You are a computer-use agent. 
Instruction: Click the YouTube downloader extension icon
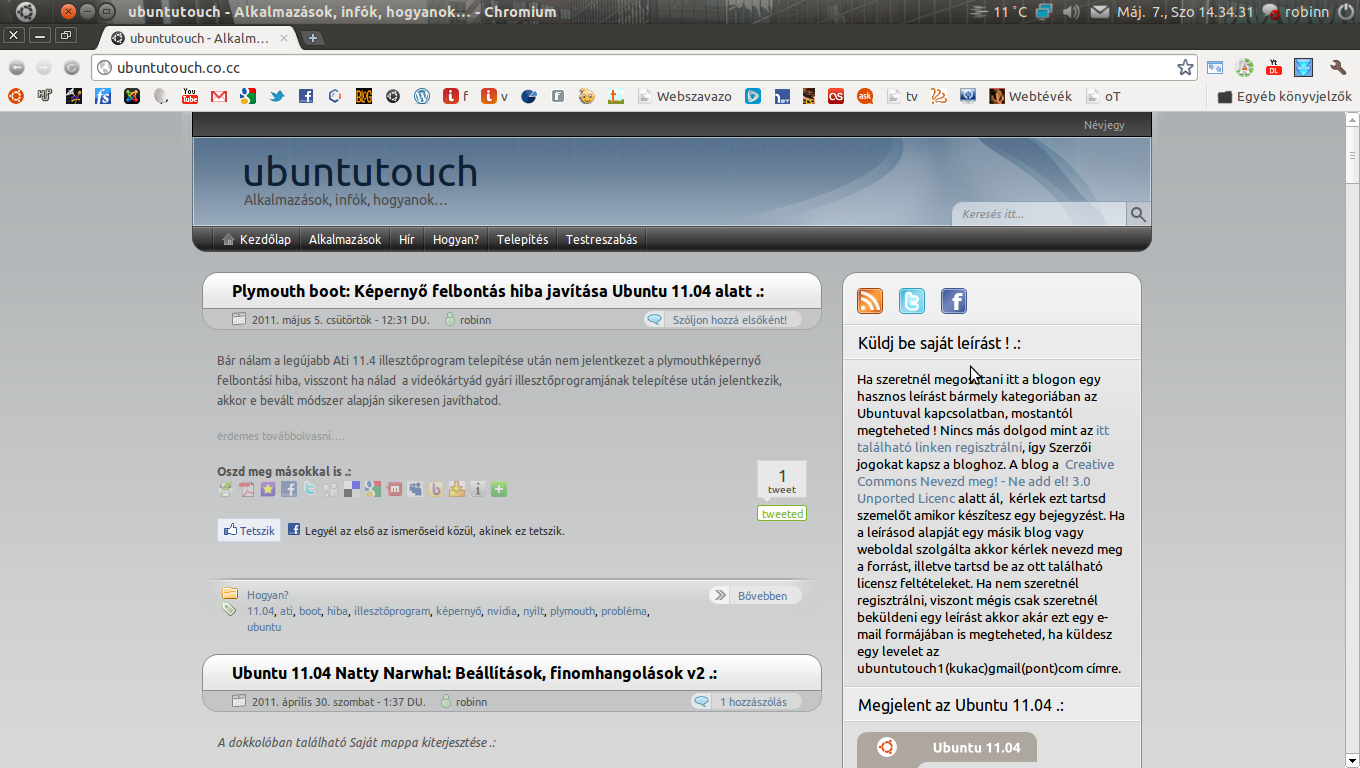[1274, 68]
